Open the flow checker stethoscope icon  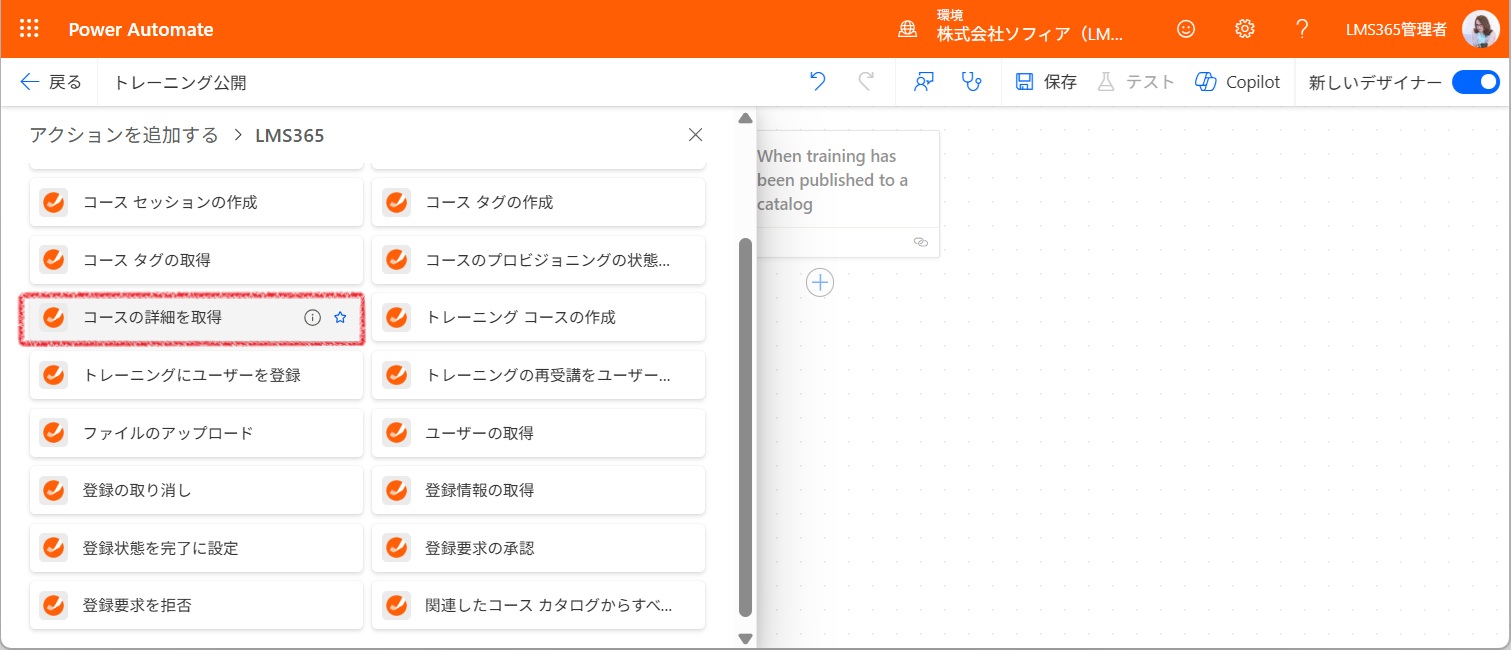point(972,82)
